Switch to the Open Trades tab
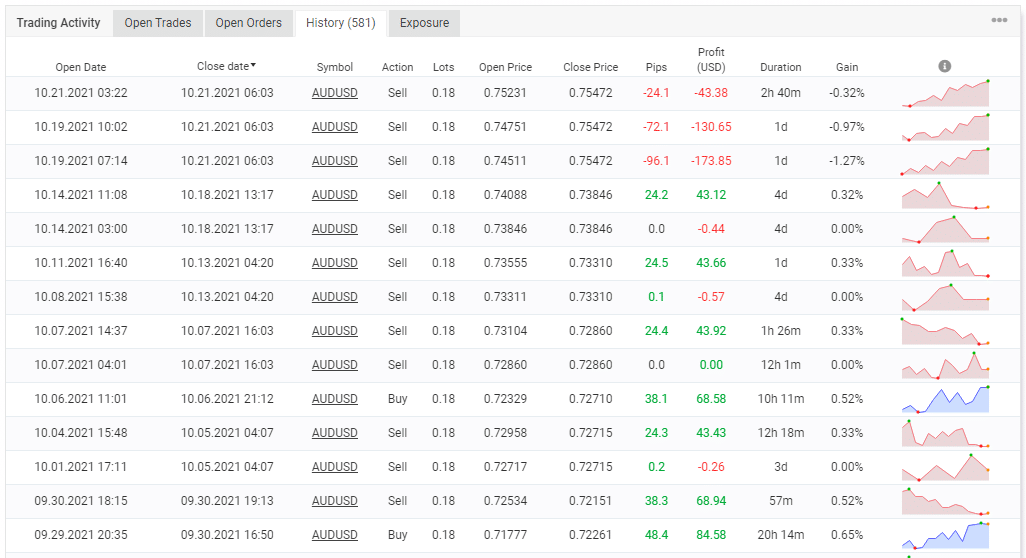The width and height of the screenshot is (1026, 558). 158,23
